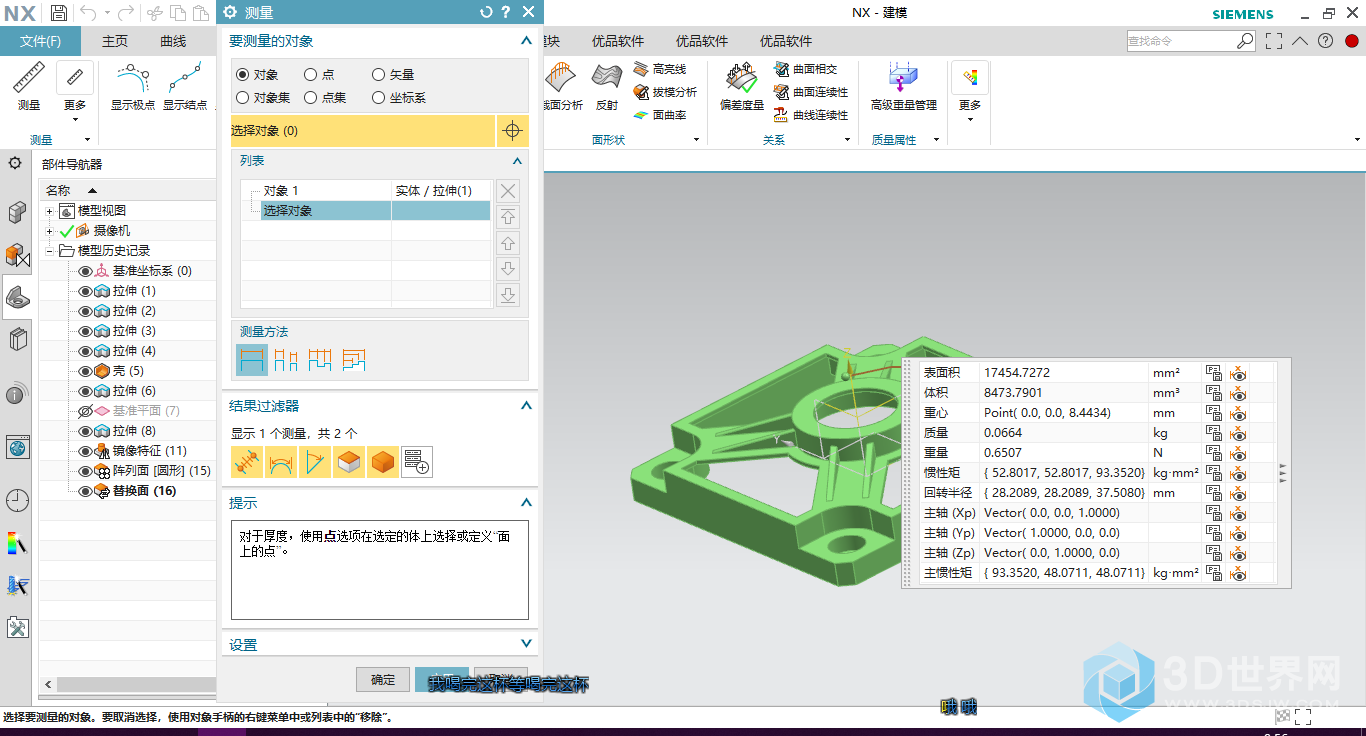The width and height of the screenshot is (1366, 736).
Task: Click the crosshair point icon beside 选择对象
Action: [x=512, y=131]
